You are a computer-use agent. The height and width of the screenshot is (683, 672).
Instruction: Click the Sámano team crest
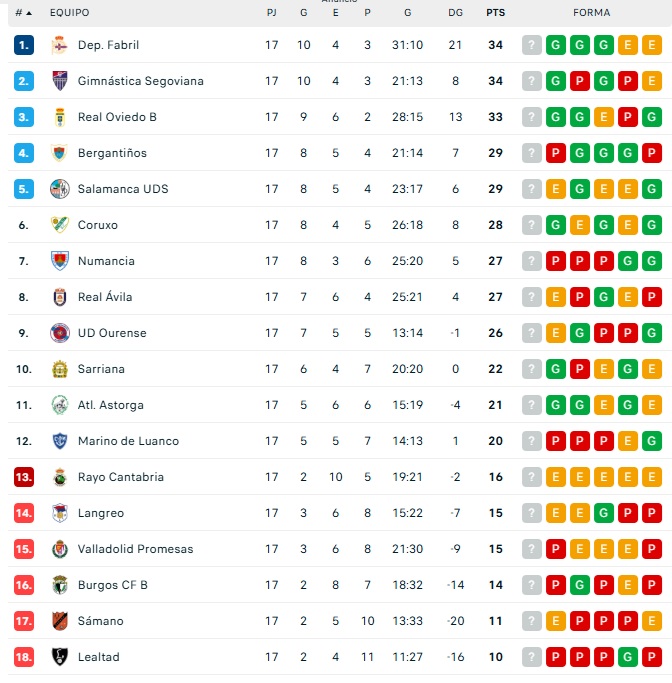click(x=59, y=621)
